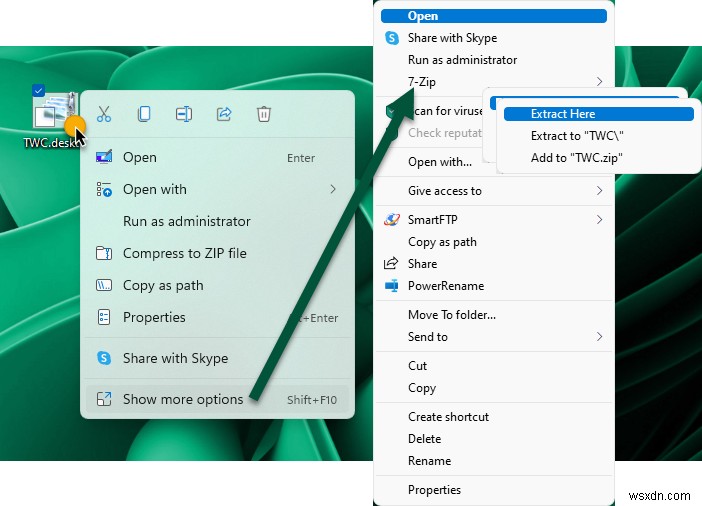Open Properties in the new context menu
Screen dimensions: 702x506
coord(217,317)
